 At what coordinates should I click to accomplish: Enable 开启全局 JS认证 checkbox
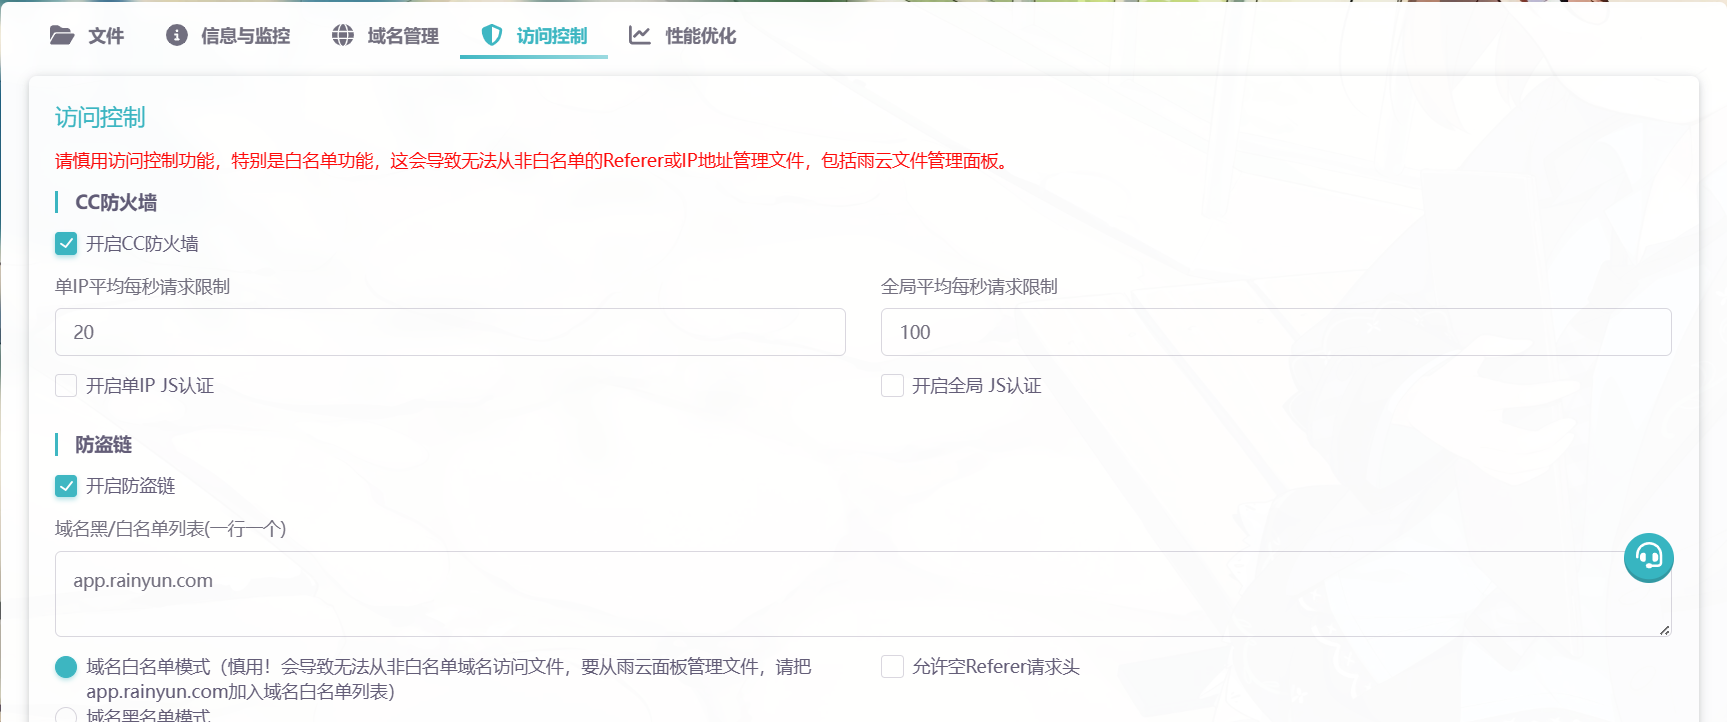892,386
